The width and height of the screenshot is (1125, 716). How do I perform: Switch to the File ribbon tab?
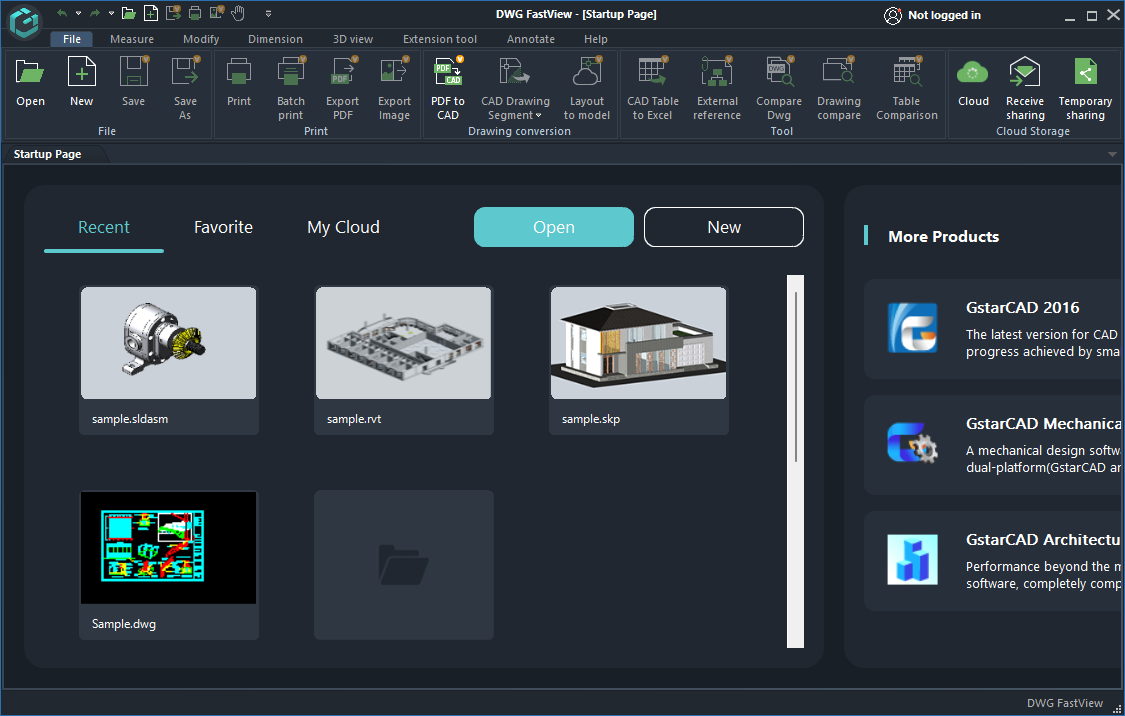[x=72, y=39]
